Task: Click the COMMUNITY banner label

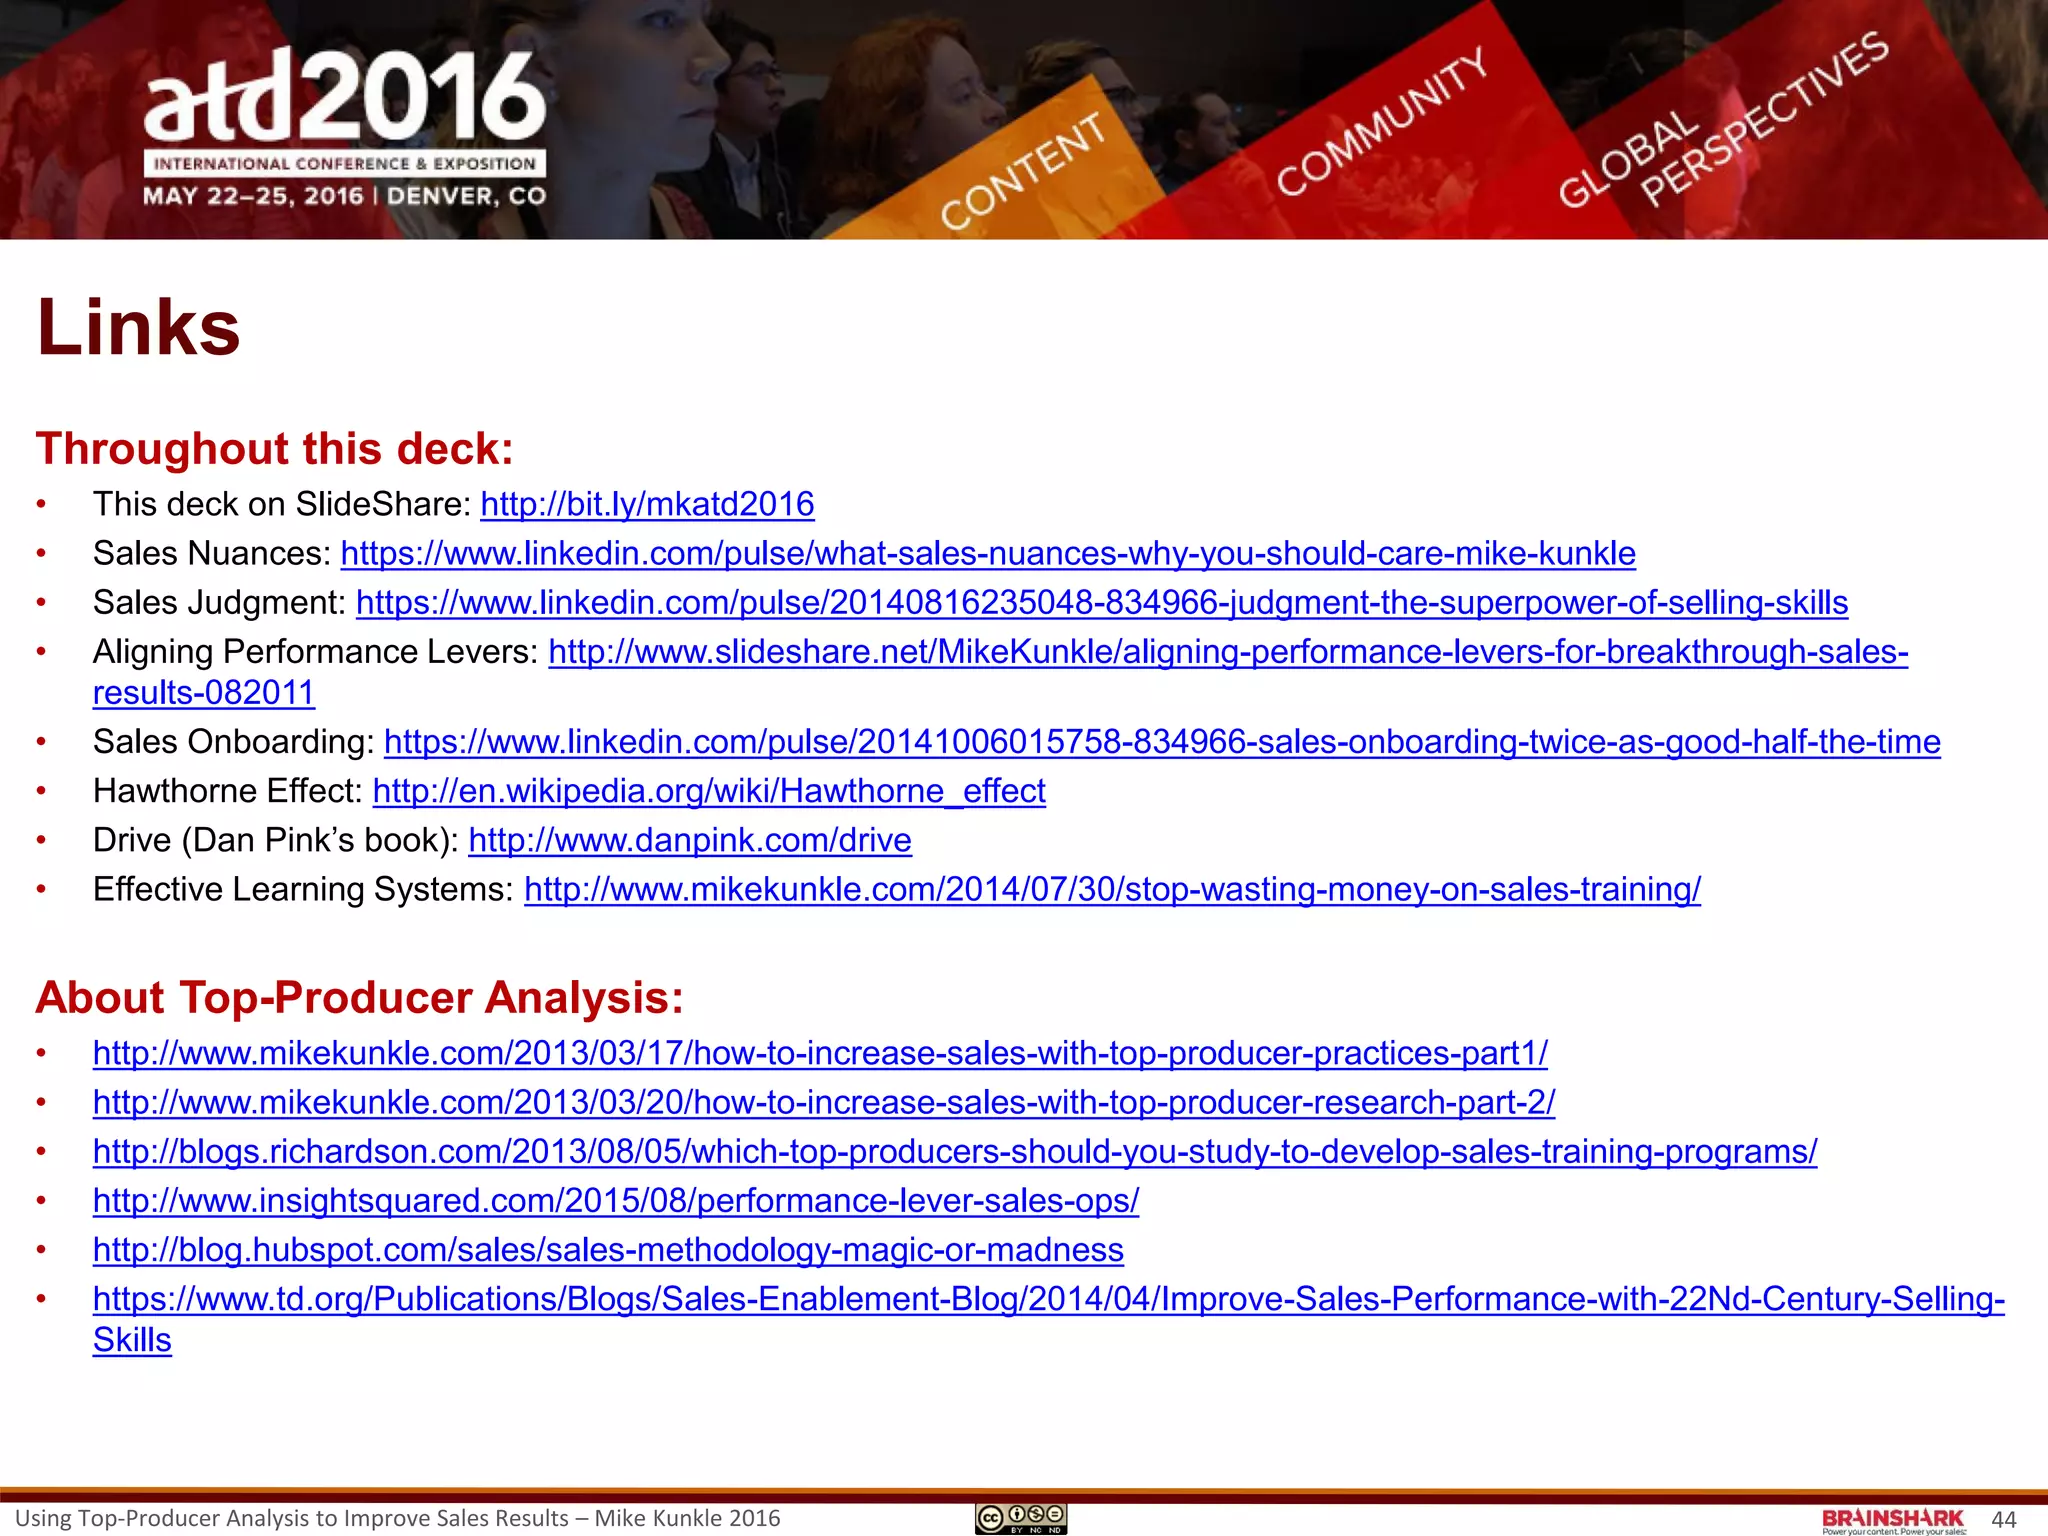Action: click(1381, 122)
